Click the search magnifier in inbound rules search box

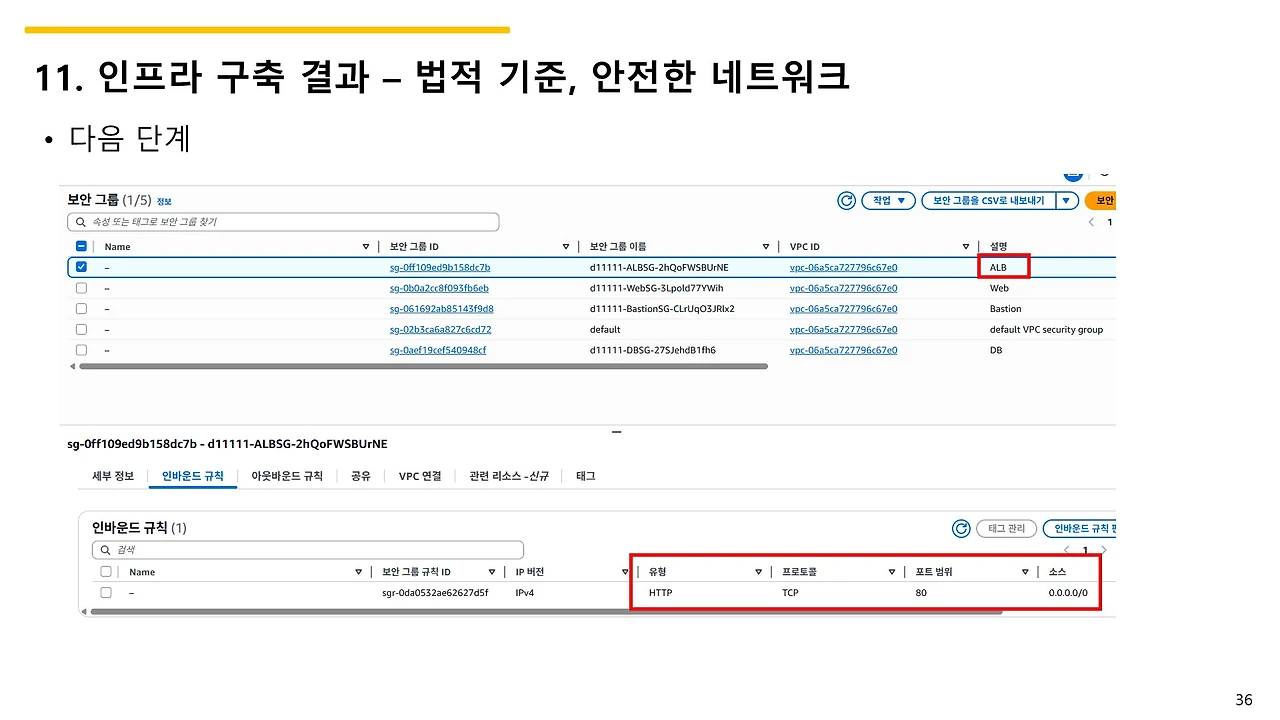click(x=105, y=549)
